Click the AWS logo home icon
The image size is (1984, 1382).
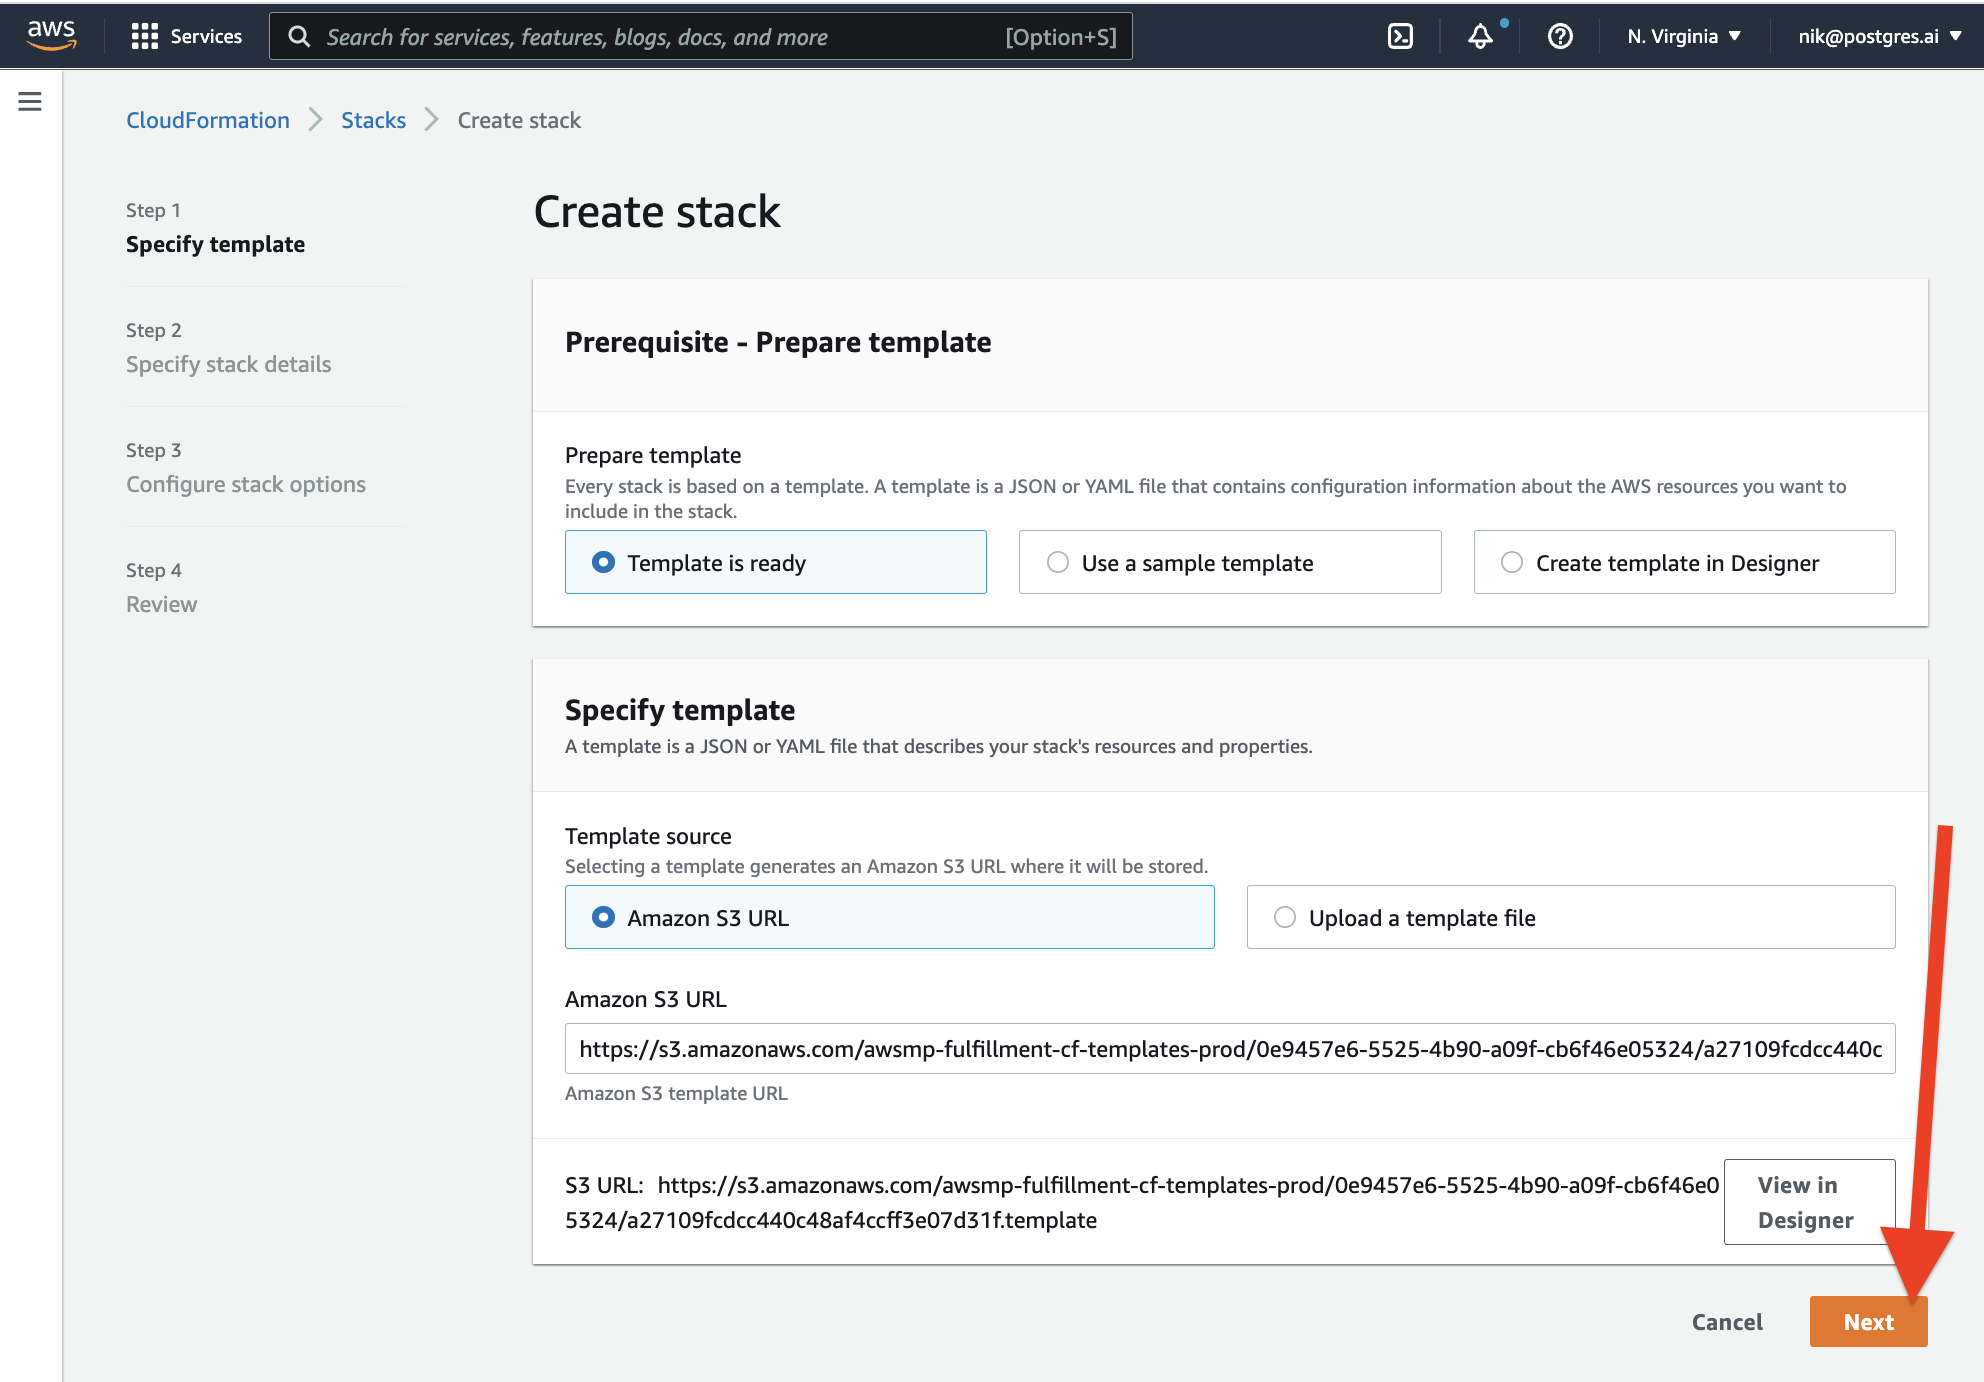click(x=51, y=36)
